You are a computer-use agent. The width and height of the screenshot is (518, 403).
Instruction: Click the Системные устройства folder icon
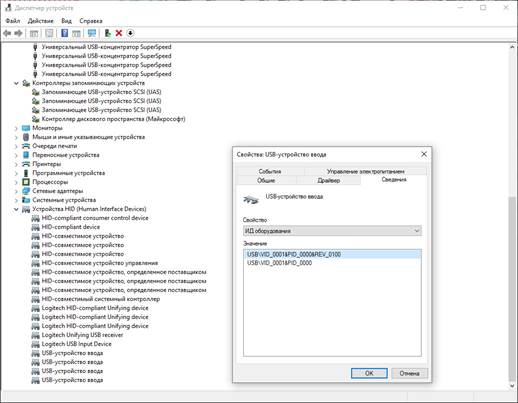tap(26, 200)
